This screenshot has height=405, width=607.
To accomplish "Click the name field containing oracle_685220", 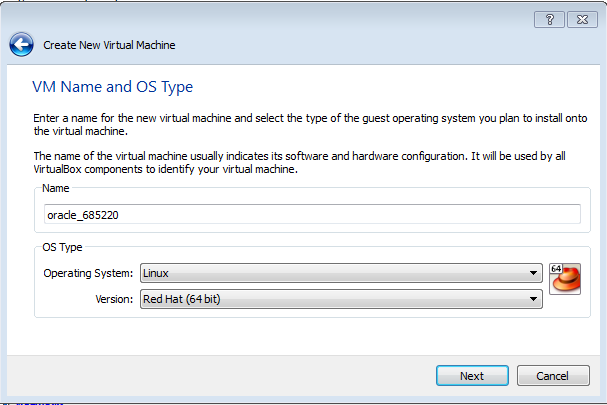I will coord(312,214).
